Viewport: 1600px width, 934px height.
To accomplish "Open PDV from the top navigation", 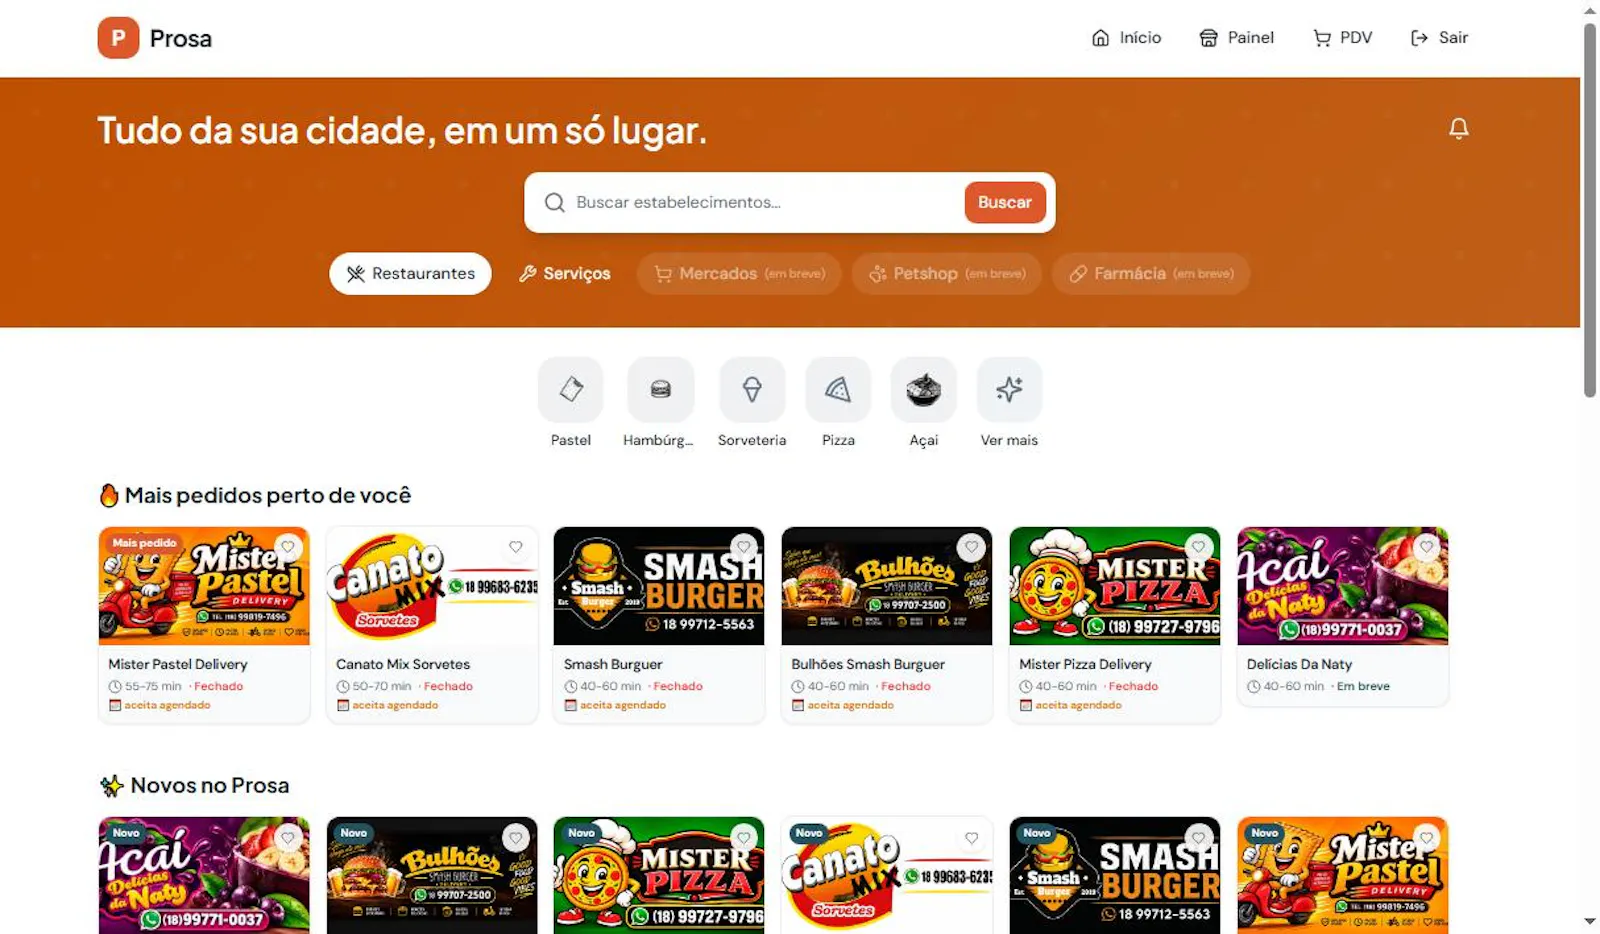I will 1342,38.
